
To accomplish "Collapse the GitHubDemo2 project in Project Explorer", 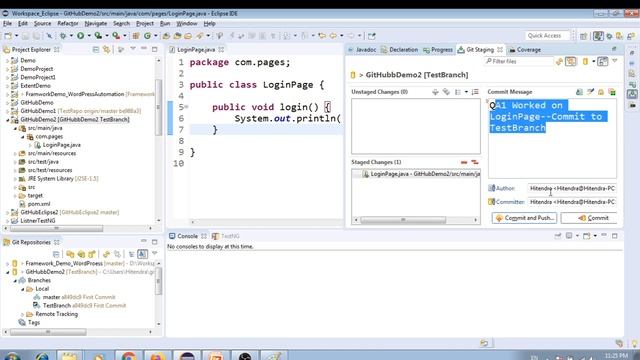I will pos(7,120).
